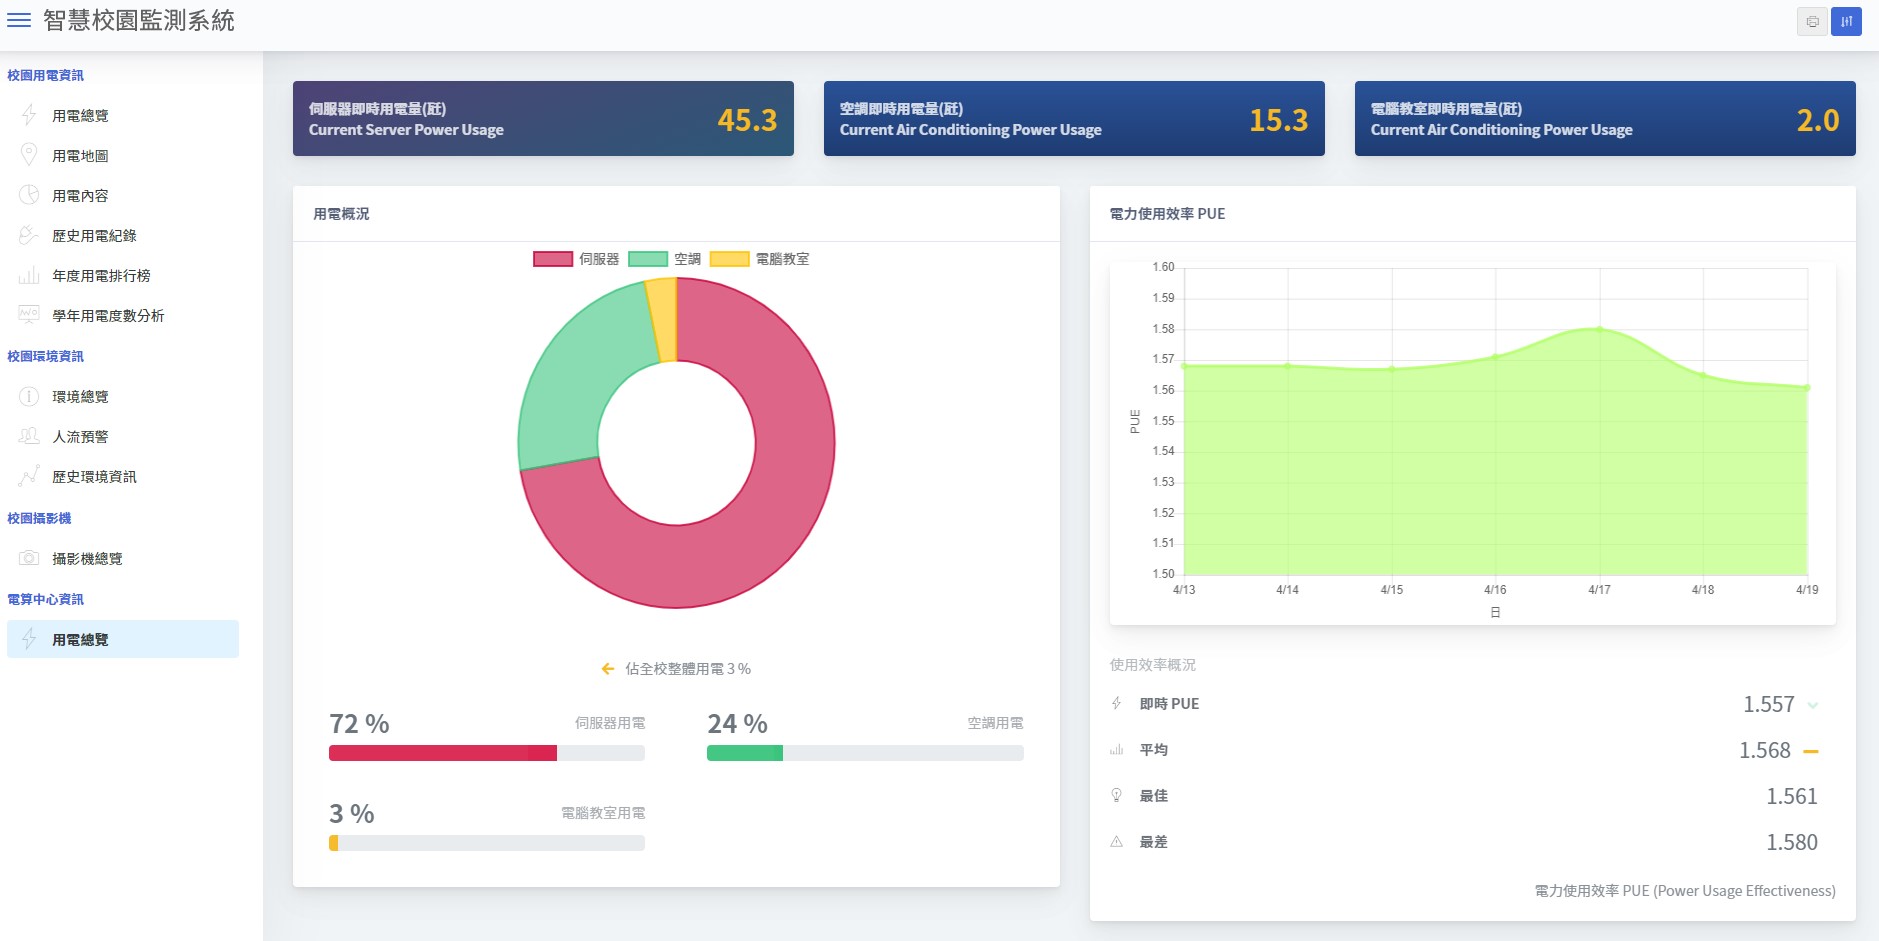Click the 3 % 電腦教室用電 progress bar
The width and height of the screenshot is (1879, 941).
[486, 843]
